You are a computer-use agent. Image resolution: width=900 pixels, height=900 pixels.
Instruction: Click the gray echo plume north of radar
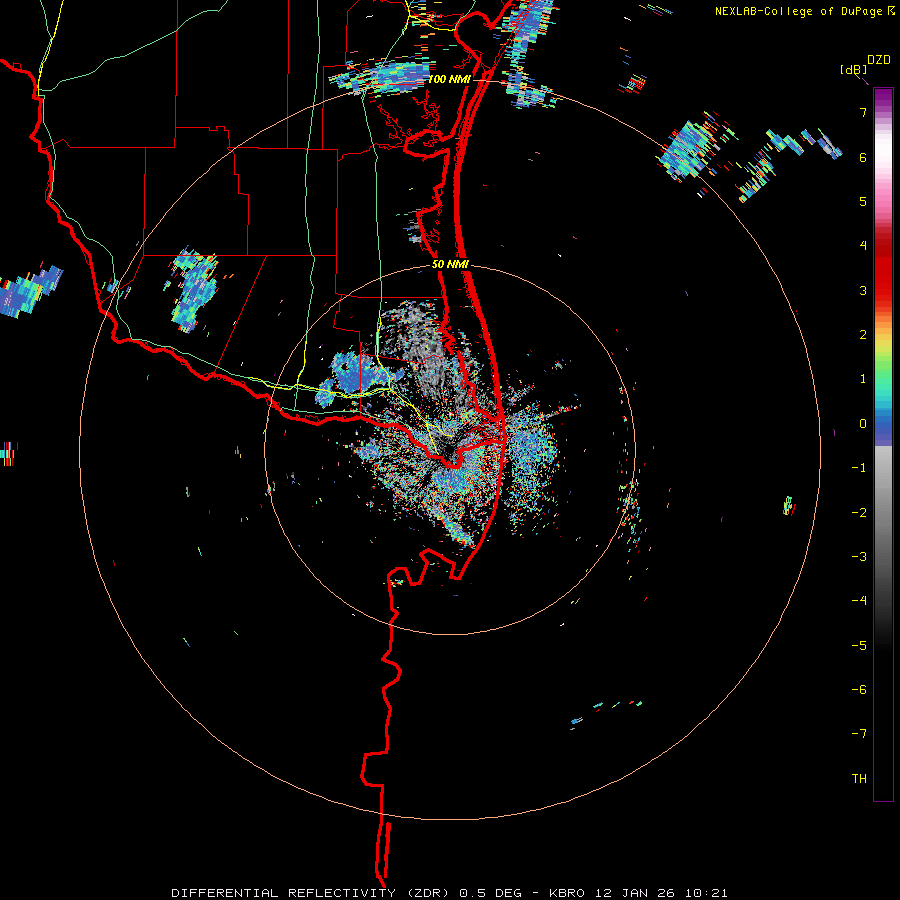coord(422,350)
